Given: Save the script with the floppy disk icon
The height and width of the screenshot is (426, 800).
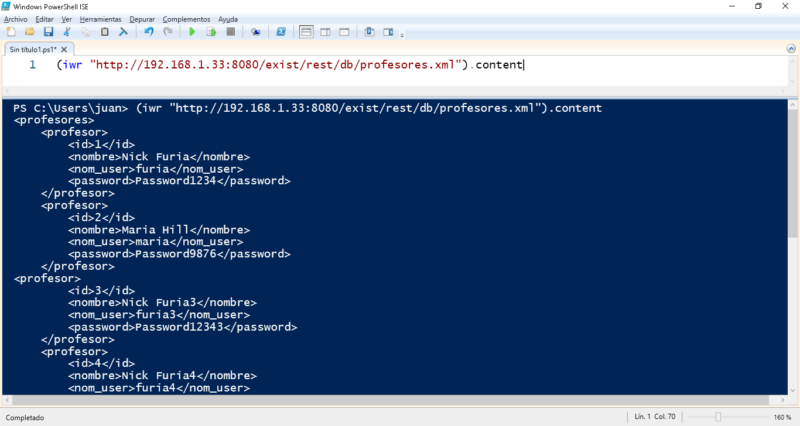Looking at the screenshot, I should click(48, 32).
